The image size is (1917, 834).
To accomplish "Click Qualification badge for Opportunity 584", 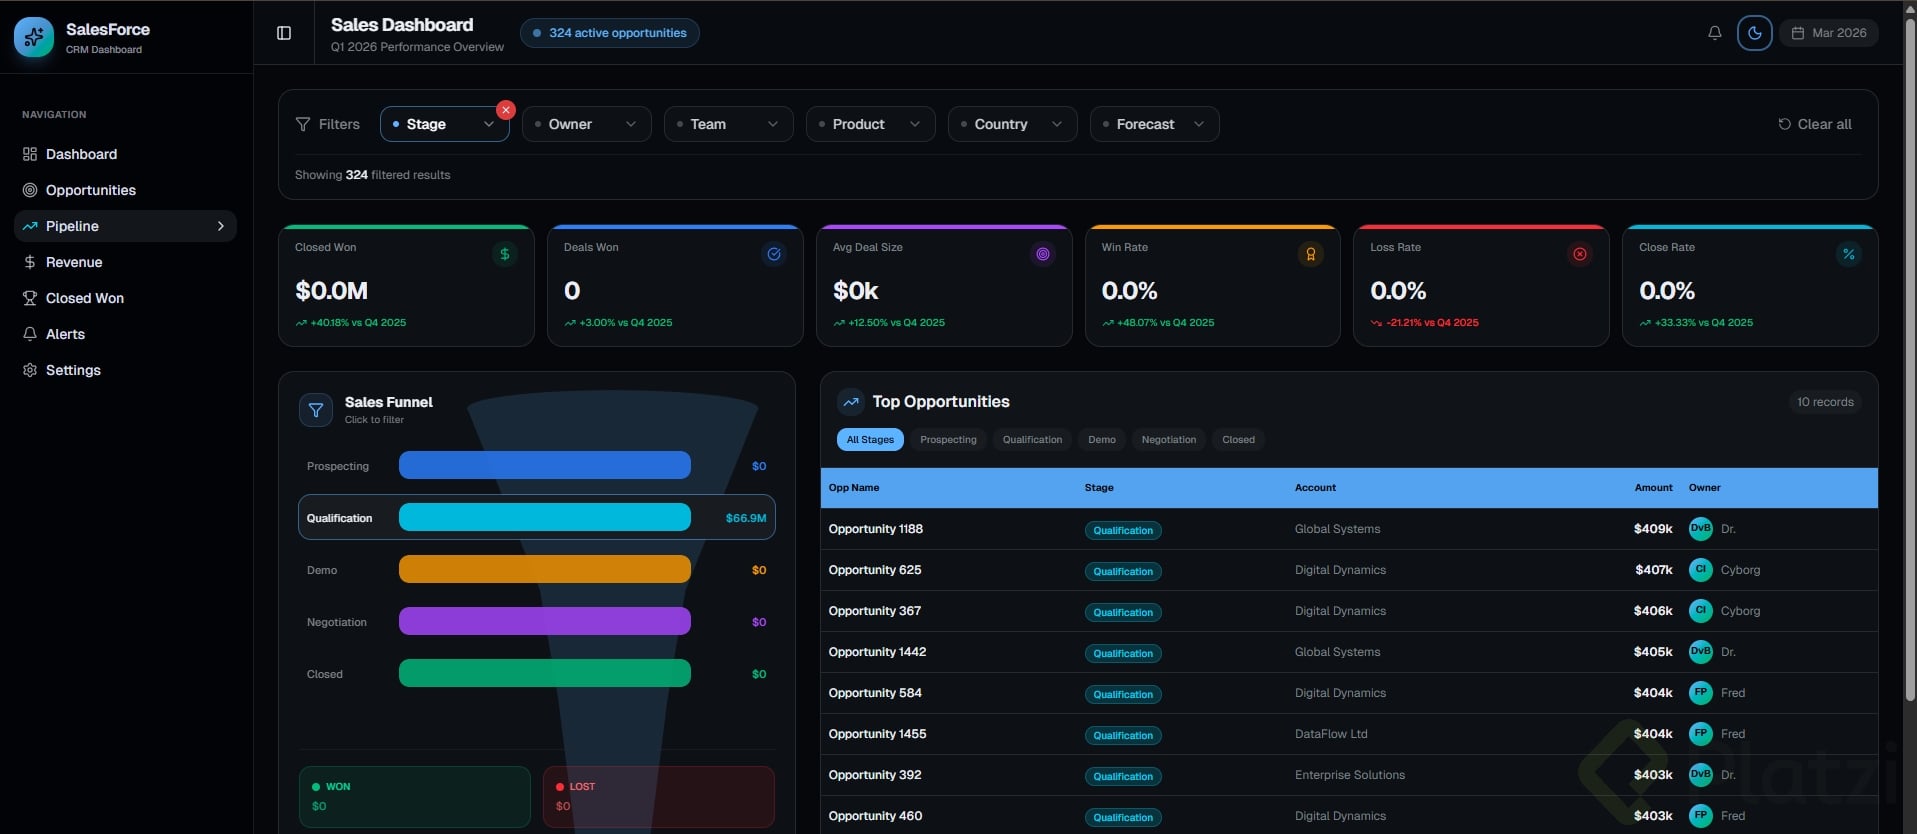I will click(1123, 694).
